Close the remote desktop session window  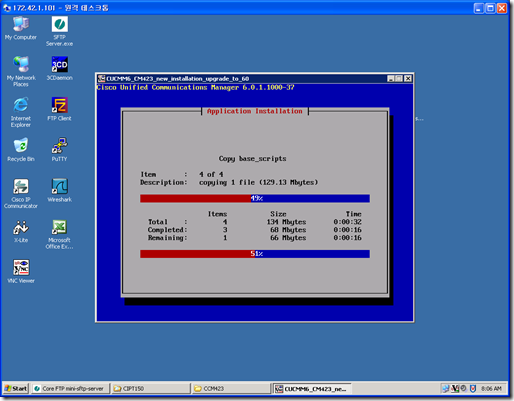(502, 8)
